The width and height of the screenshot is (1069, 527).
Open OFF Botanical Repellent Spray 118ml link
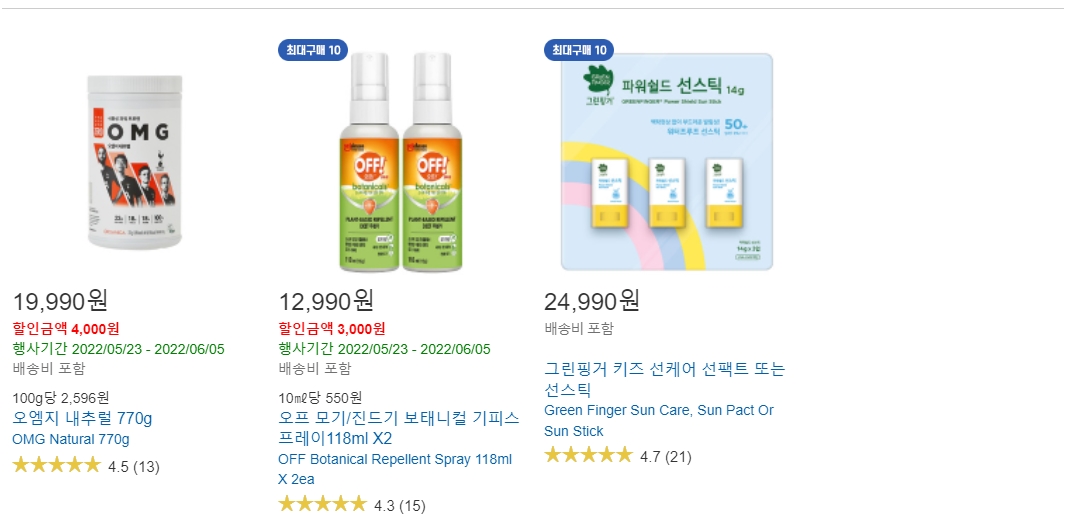(395, 469)
